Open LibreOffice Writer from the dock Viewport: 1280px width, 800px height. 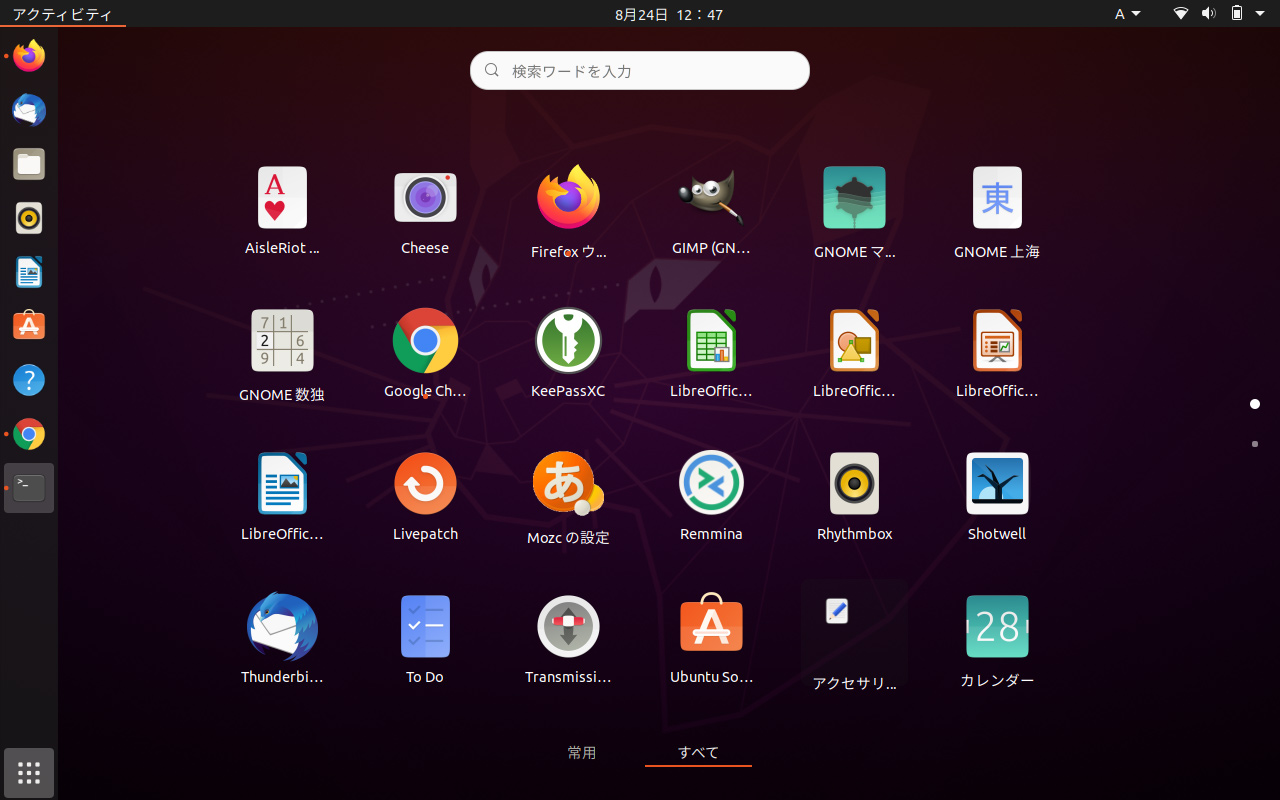(29, 272)
